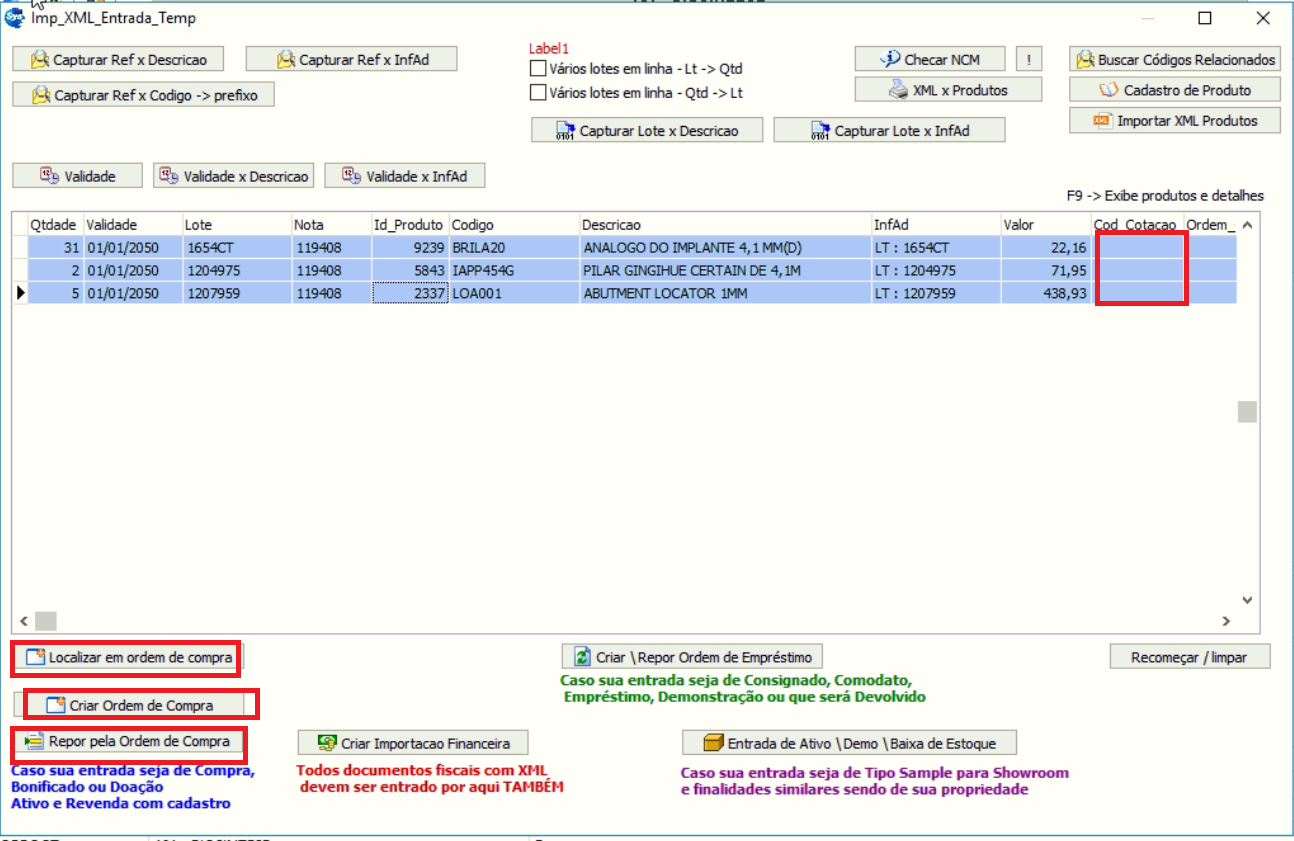1294x841 pixels.
Task: Enable Vários lotes em linha Lt -> Qtd
Action: pos(538,70)
